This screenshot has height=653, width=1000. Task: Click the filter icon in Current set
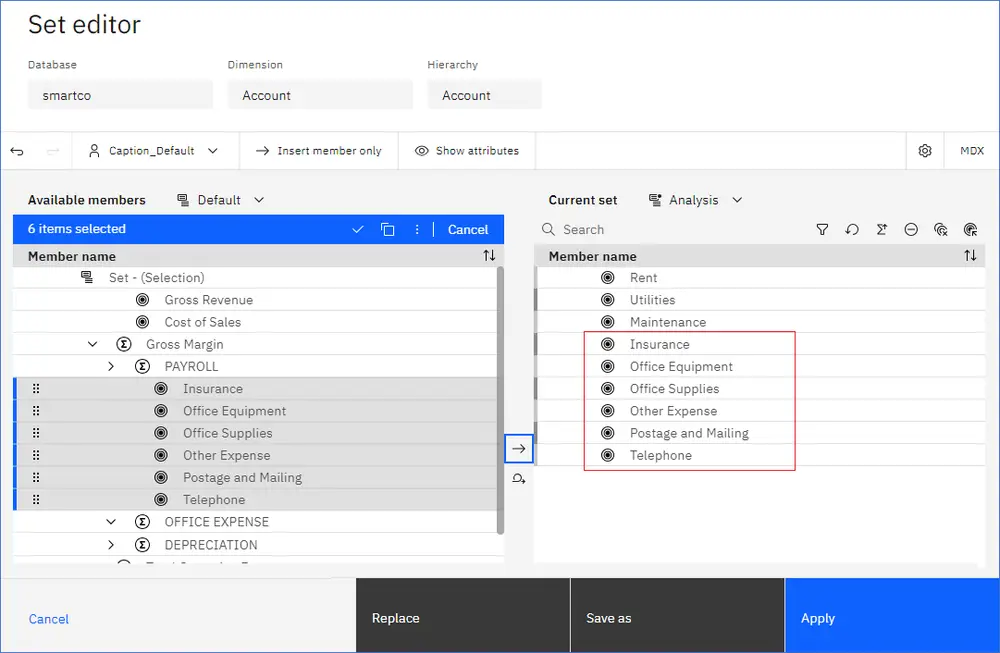tap(823, 230)
